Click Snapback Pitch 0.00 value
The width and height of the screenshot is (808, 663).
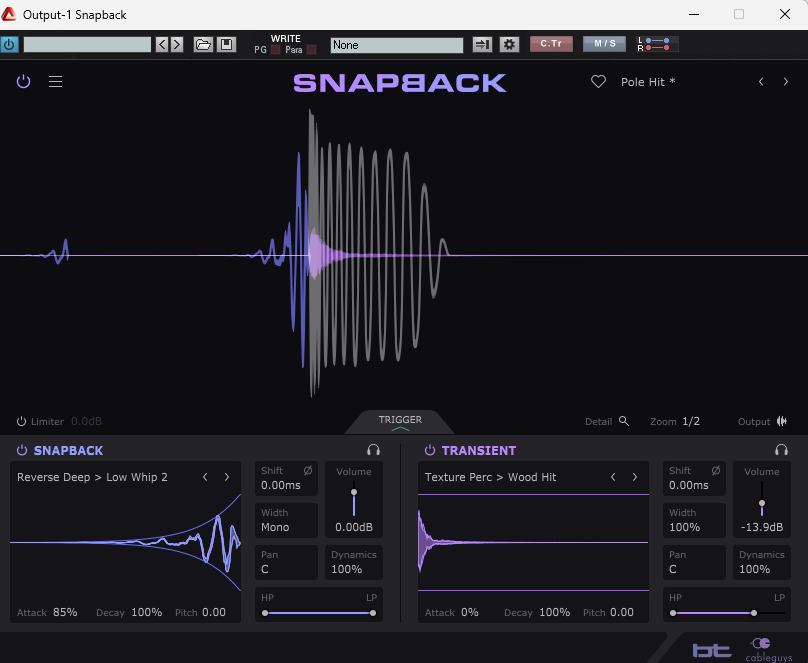coord(214,613)
